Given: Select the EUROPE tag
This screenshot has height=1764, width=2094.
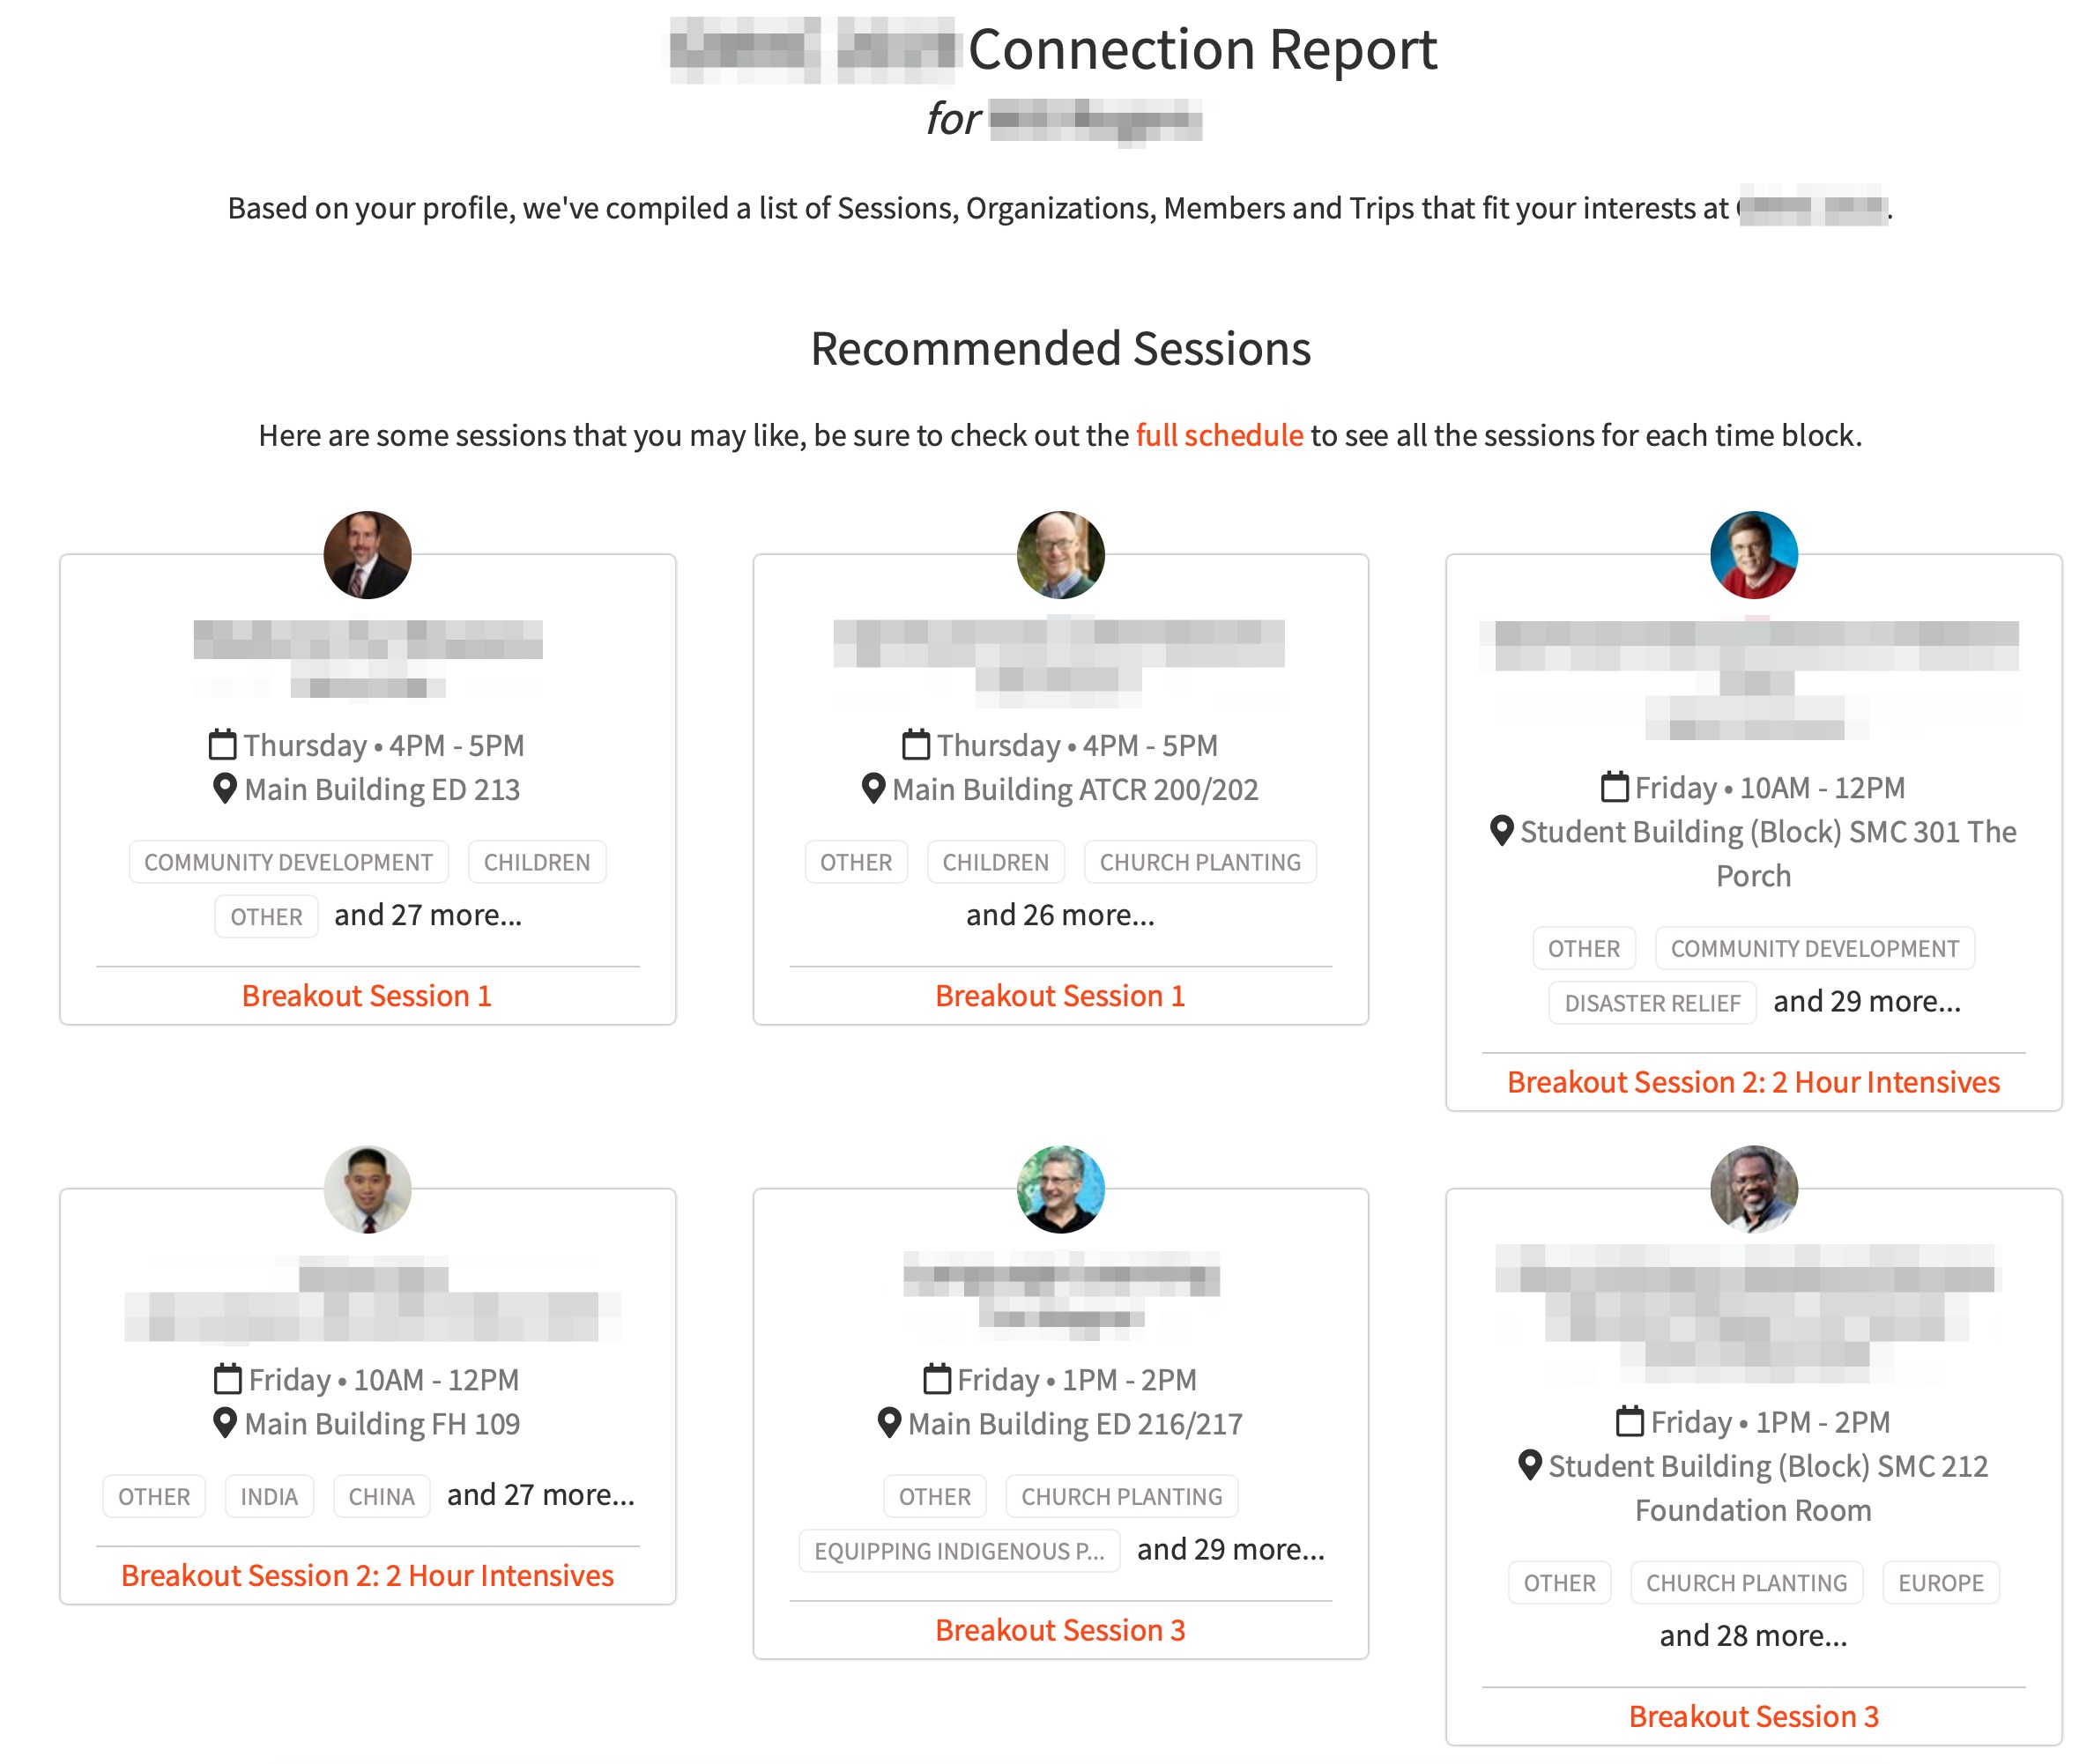Looking at the screenshot, I should click(x=1940, y=1582).
